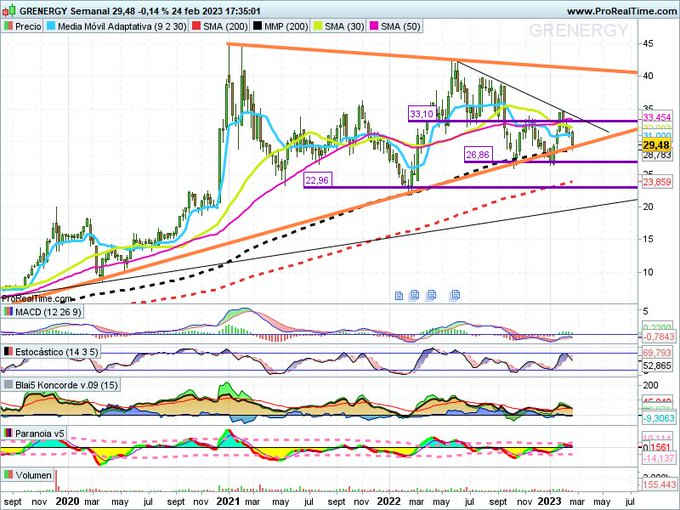
Task: Click the Precio legend candle icon
Action: (x=8, y=26)
